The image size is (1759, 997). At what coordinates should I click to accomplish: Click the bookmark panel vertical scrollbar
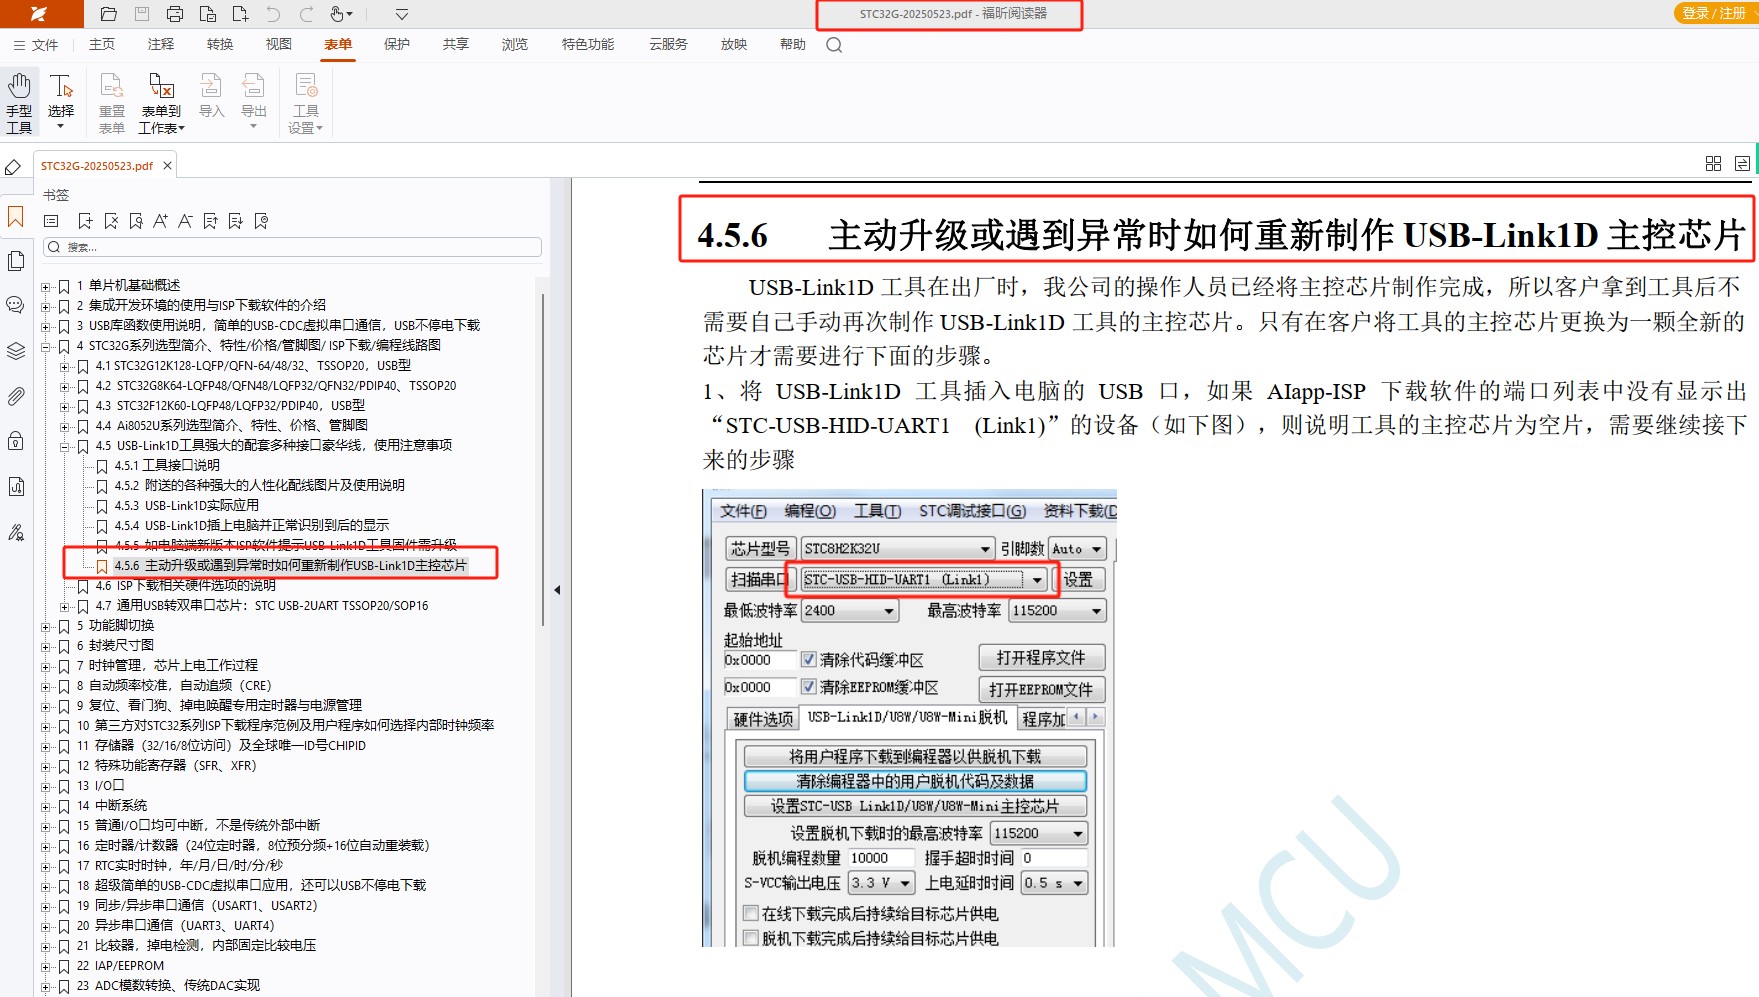coord(543,460)
